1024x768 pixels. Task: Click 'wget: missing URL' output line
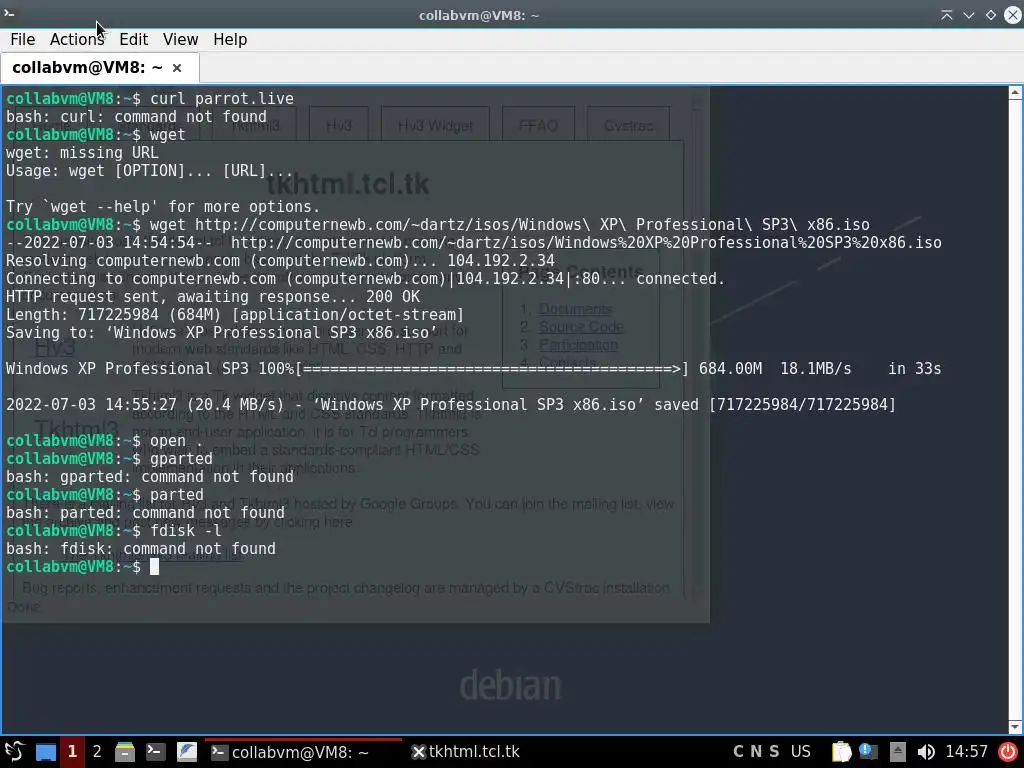[82, 153]
